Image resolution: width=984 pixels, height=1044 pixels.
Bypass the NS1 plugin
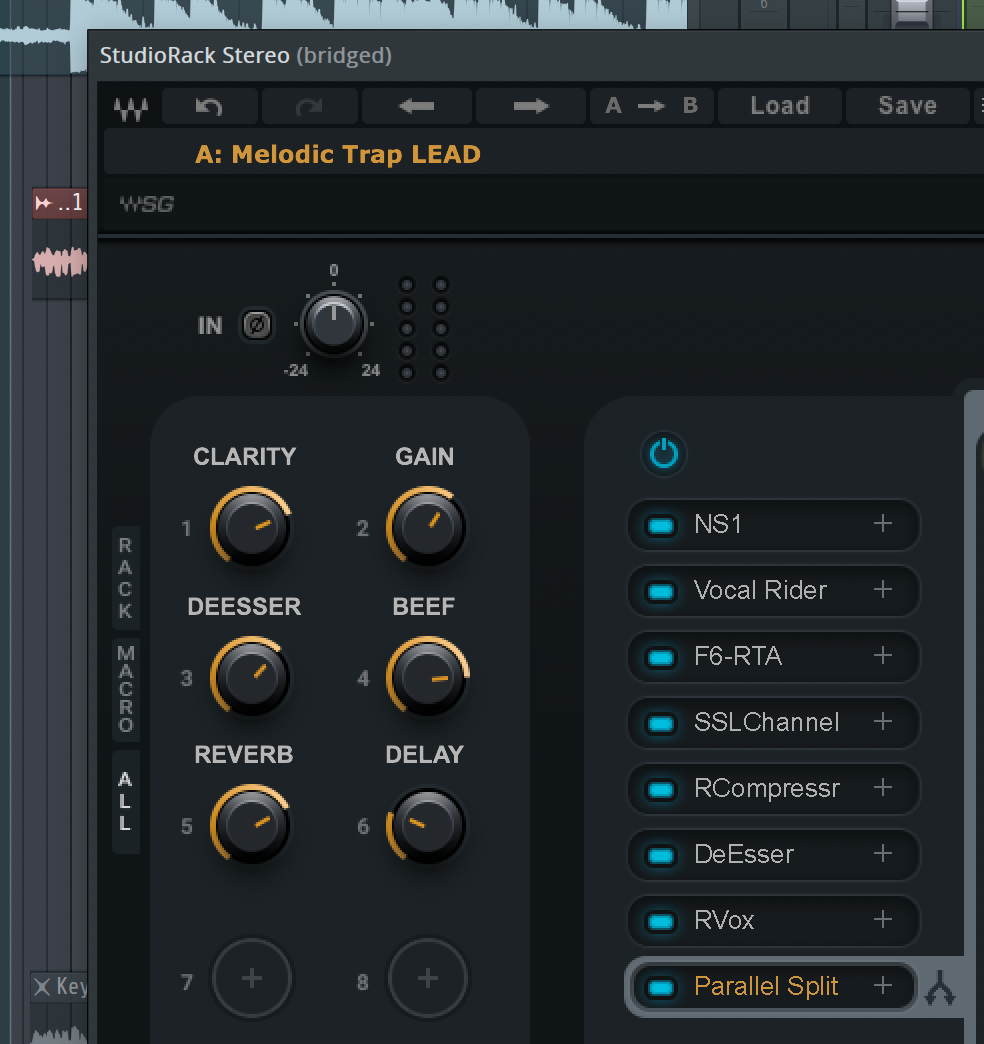coord(659,524)
